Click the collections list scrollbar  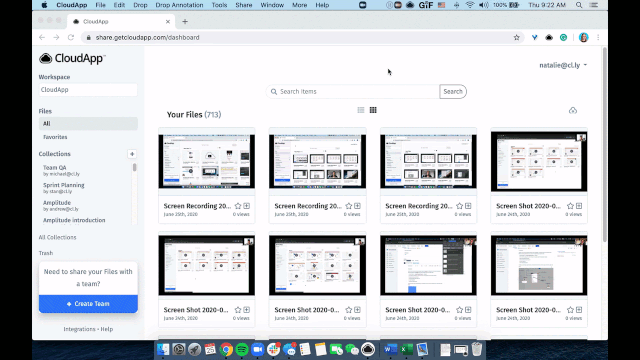point(134,167)
